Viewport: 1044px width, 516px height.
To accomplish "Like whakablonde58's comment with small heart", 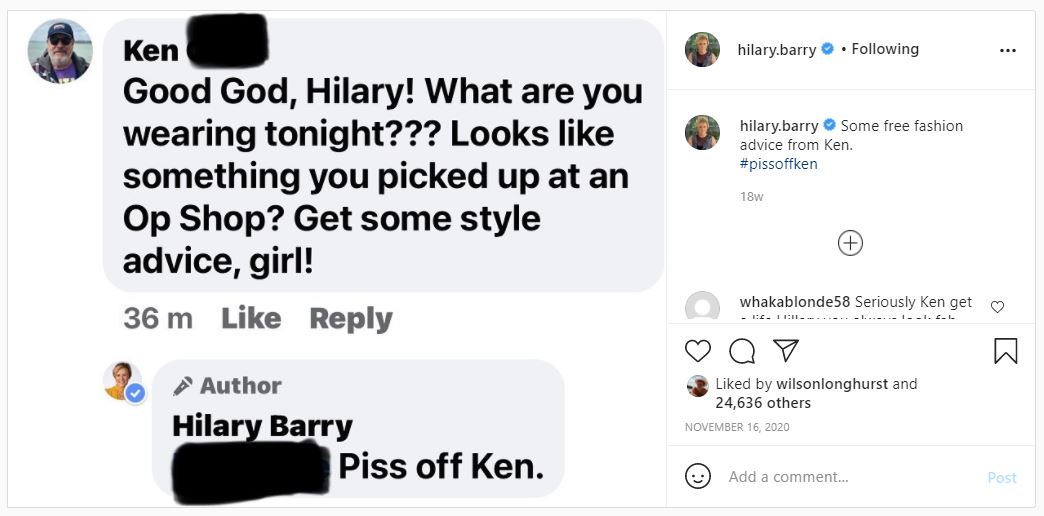I will coord(997,307).
